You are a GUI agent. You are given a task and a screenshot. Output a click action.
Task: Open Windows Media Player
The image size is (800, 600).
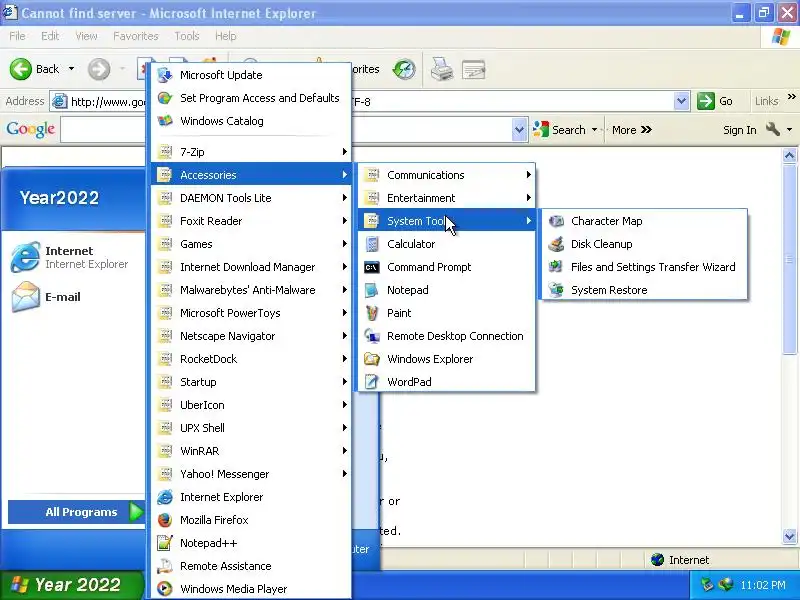pos(251,589)
